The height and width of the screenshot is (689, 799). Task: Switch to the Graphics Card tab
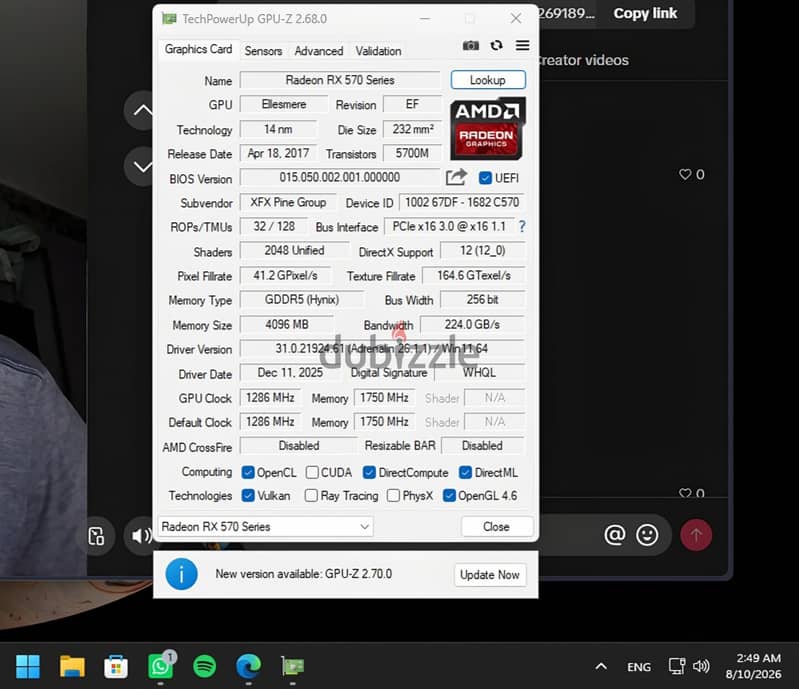pyautogui.click(x=198, y=49)
